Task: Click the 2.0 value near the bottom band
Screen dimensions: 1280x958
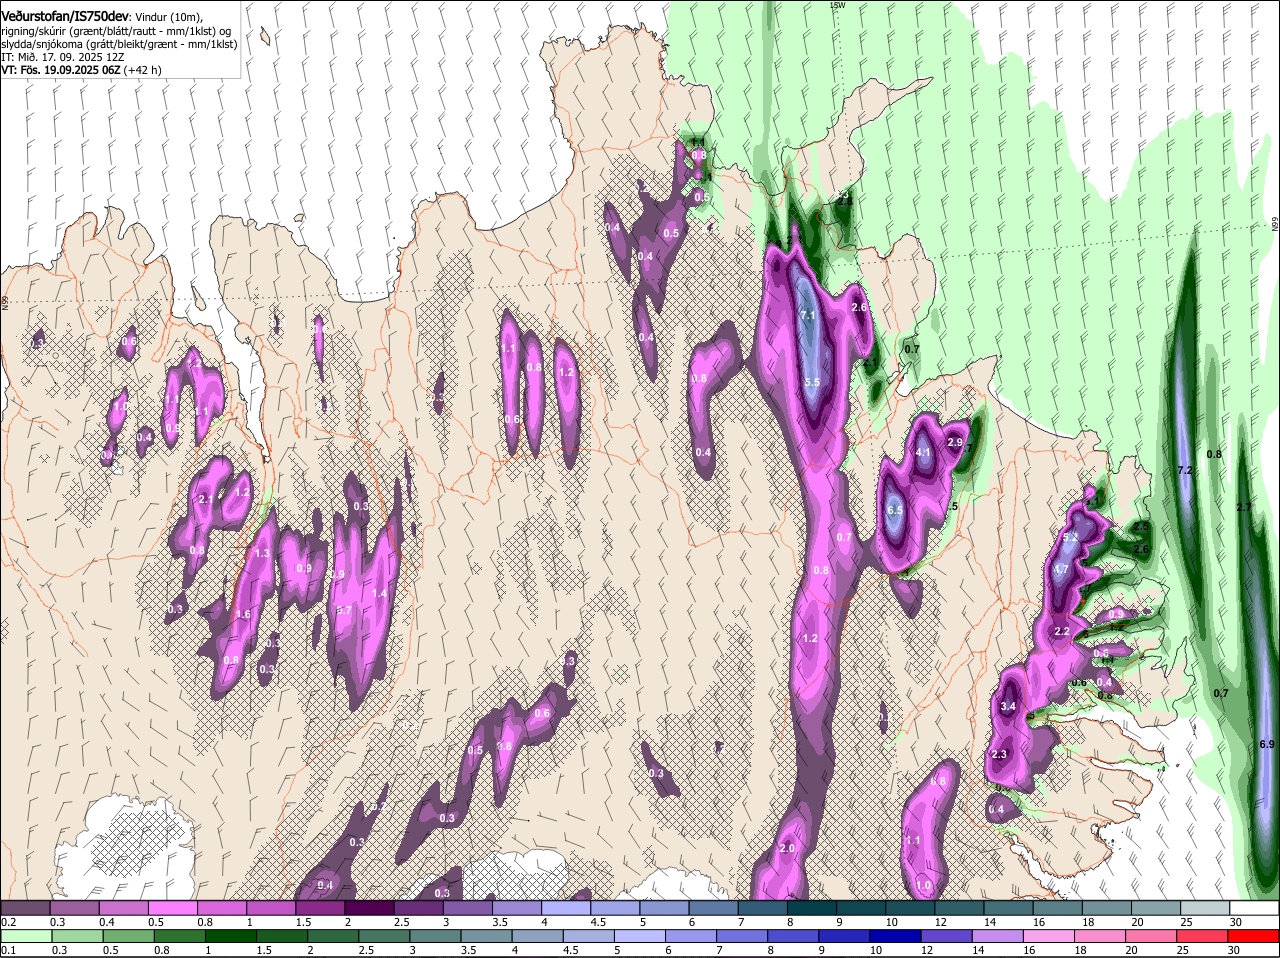Action: (x=787, y=848)
